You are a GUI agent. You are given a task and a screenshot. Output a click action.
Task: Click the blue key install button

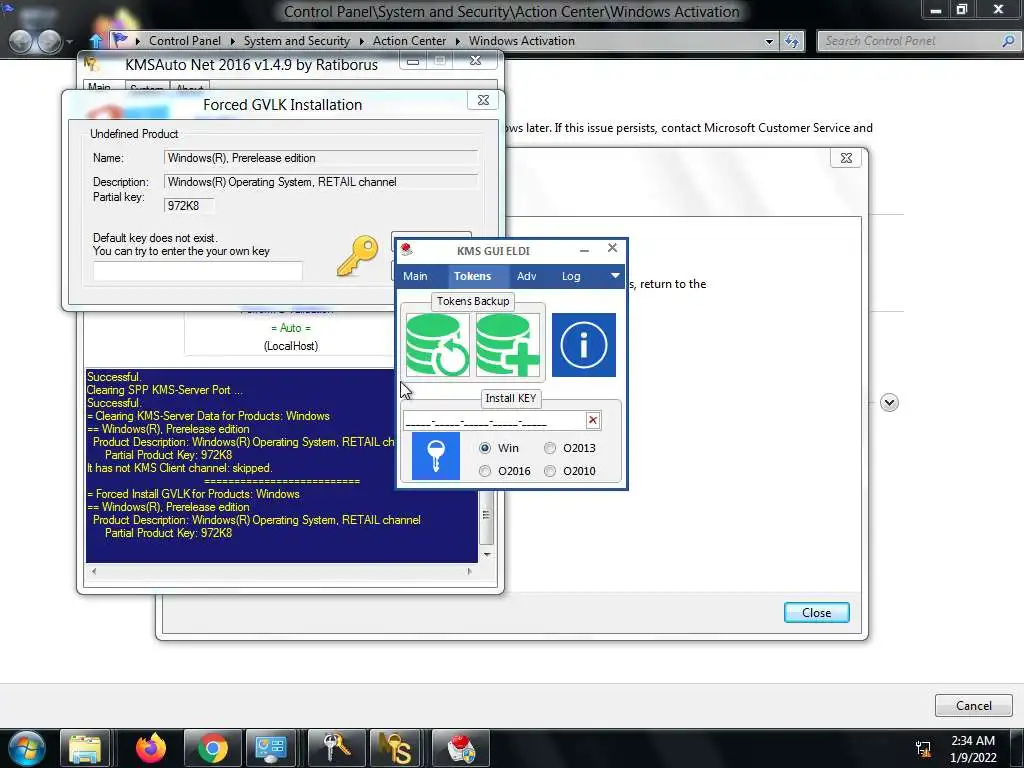tap(436, 456)
